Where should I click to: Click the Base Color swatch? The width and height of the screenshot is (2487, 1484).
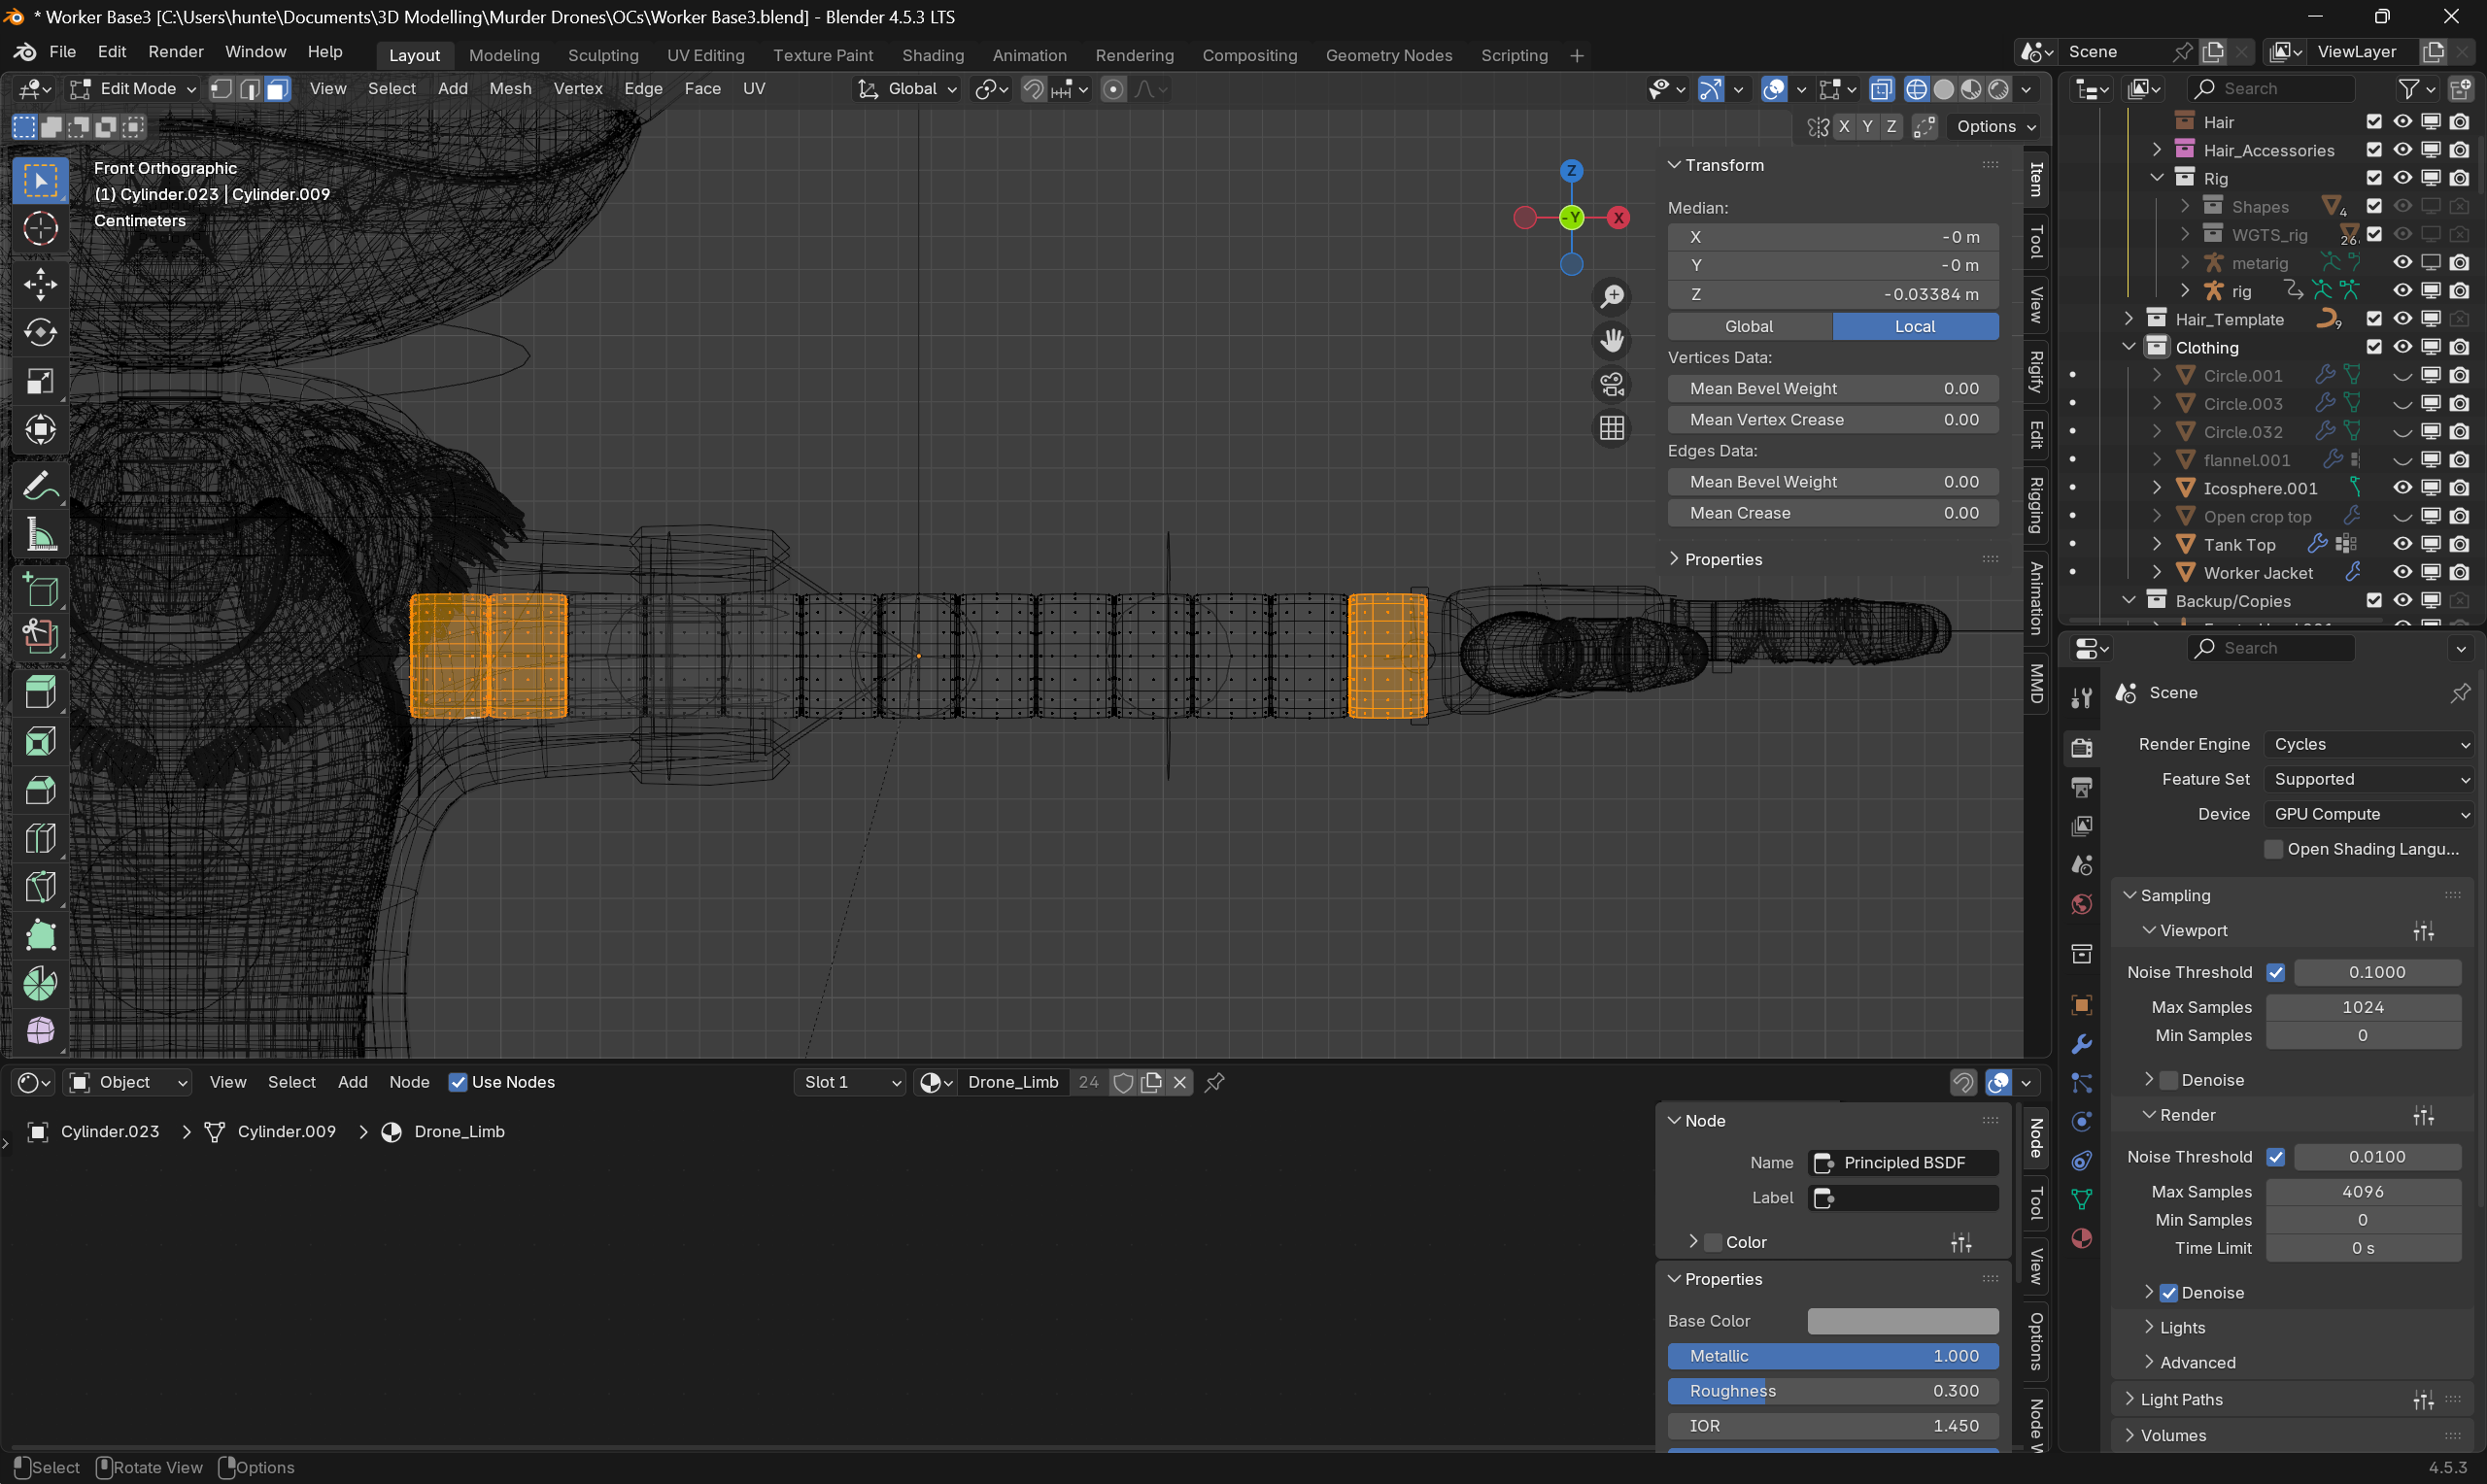pyautogui.click(x=1902, y=1321)
